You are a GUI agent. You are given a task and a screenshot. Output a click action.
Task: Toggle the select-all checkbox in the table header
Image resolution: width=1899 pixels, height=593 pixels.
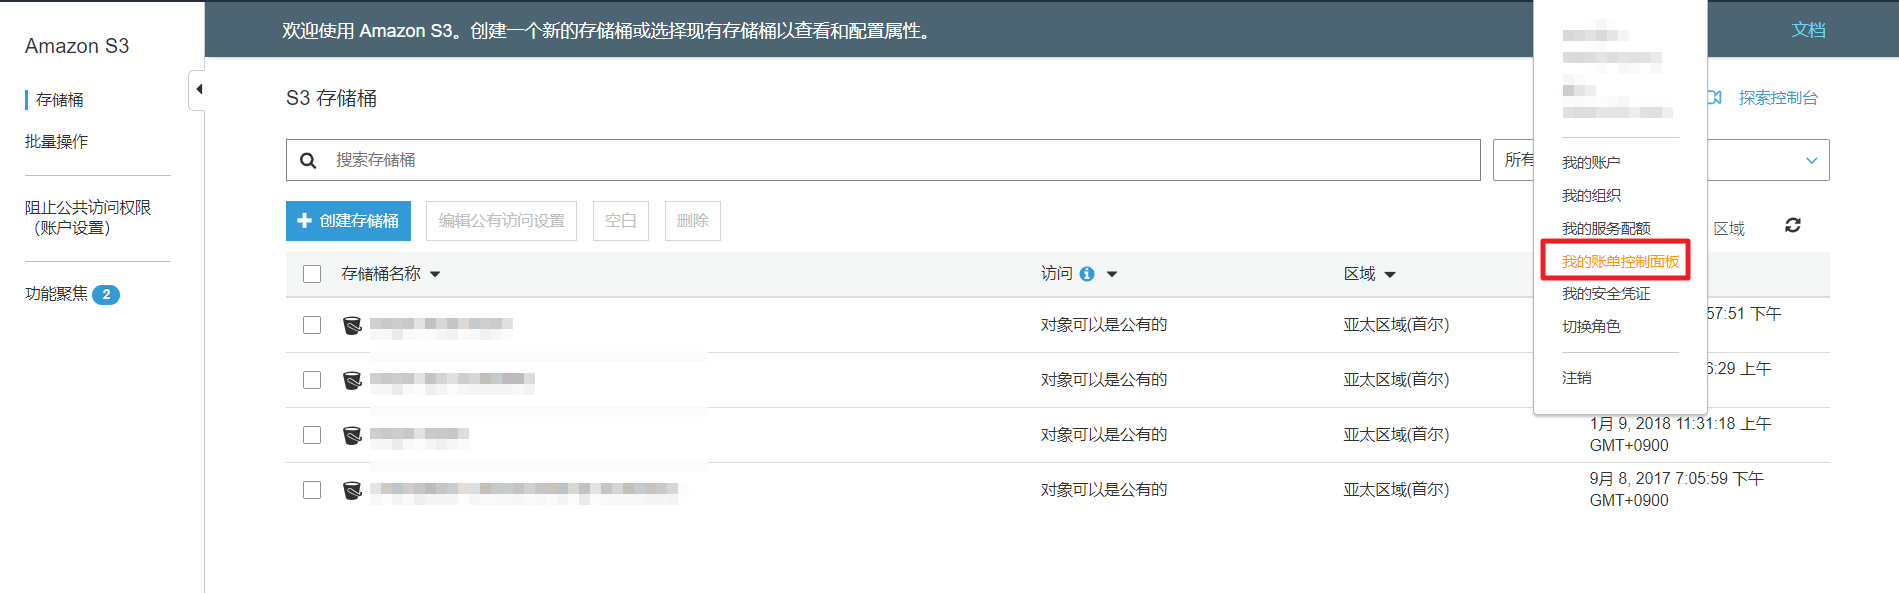pos(312,274)
